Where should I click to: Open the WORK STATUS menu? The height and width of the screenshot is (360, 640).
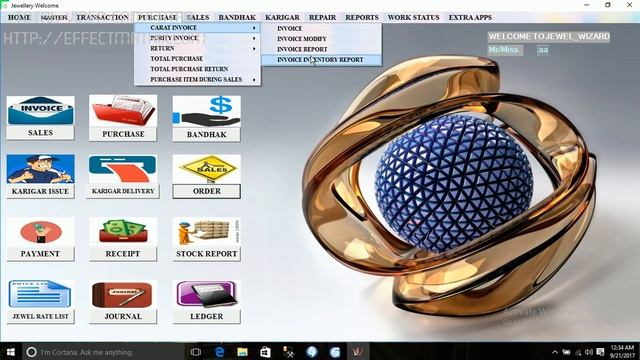coord(413,18)
